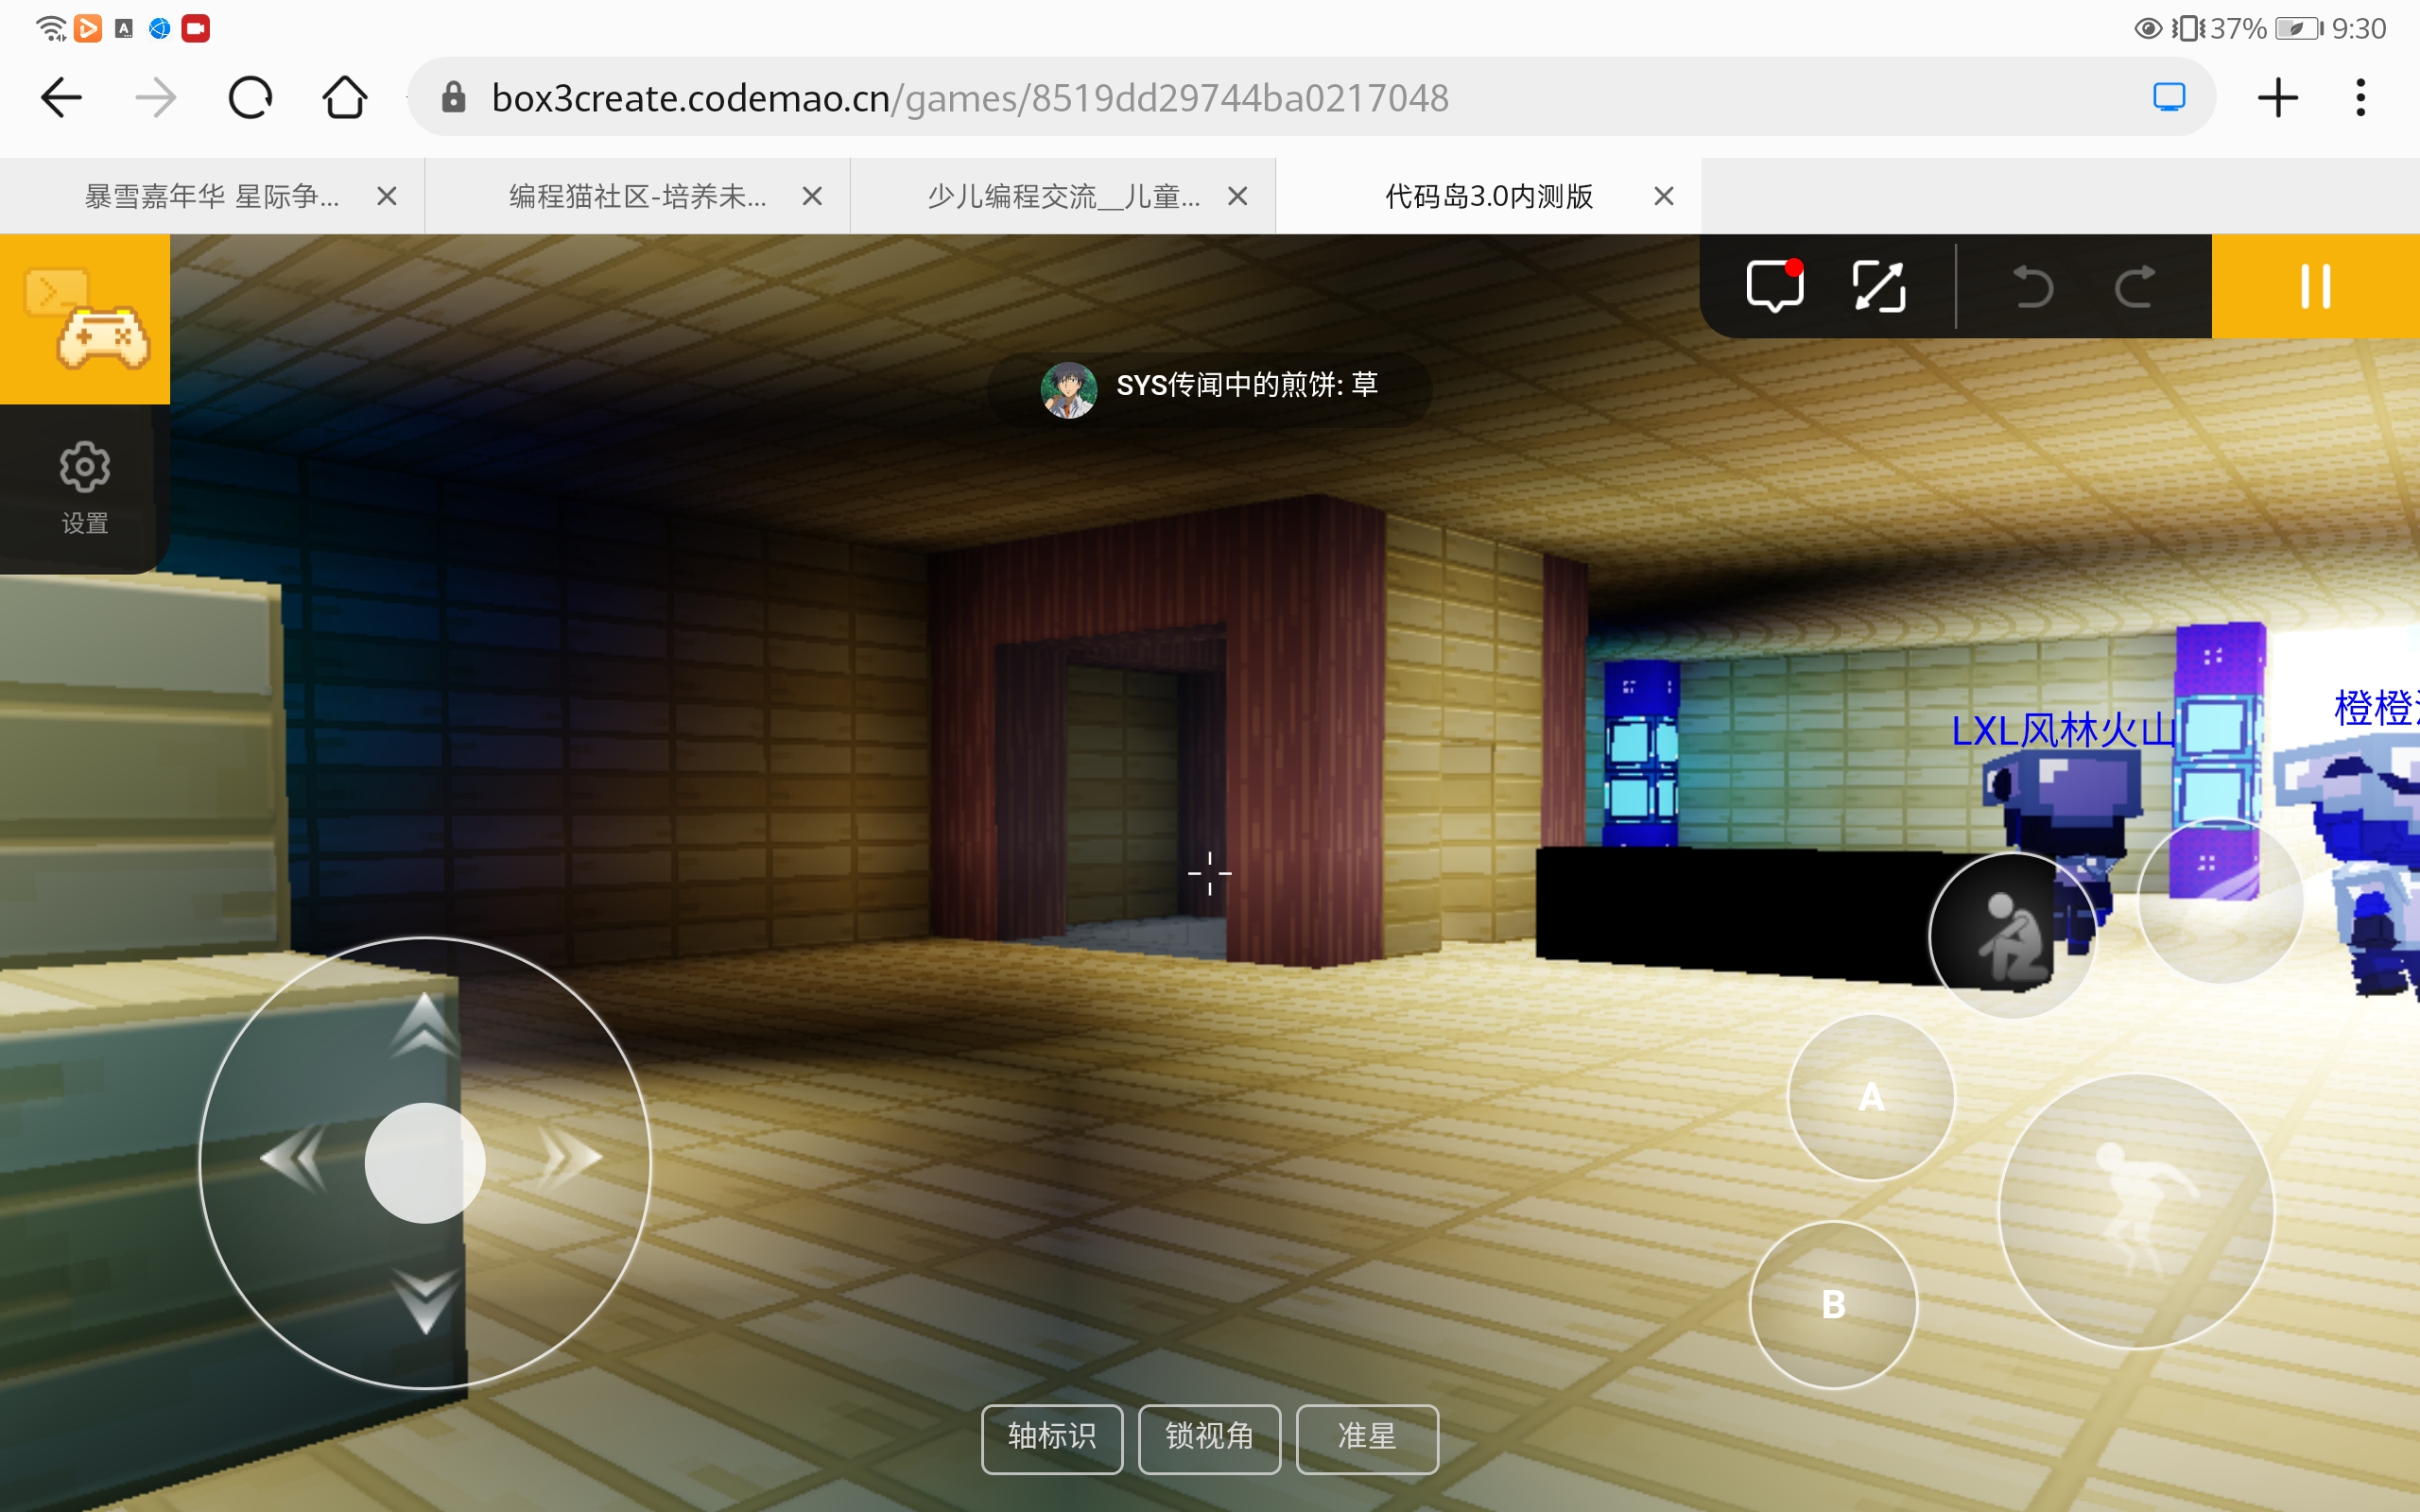Toggle 轴标识 axis indicator
Viewport: 2420px width, 1512px height.
pos(1052,1438)
